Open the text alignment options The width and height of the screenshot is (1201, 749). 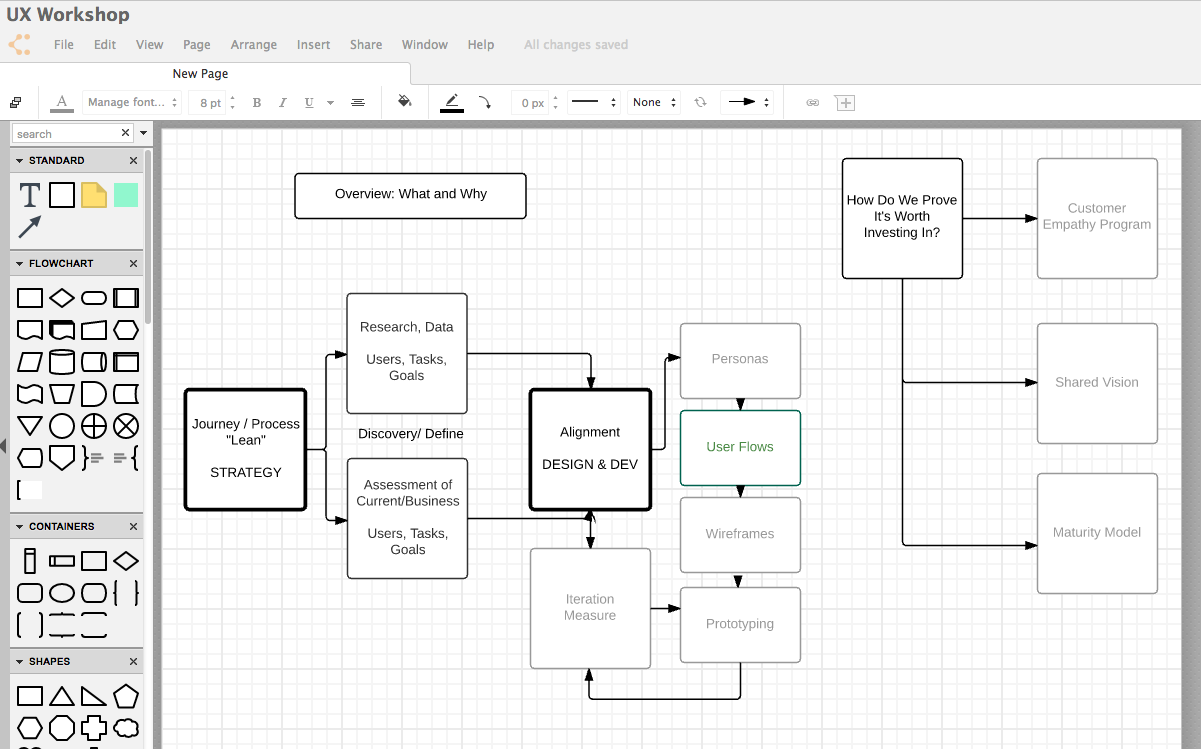[358, 102]
